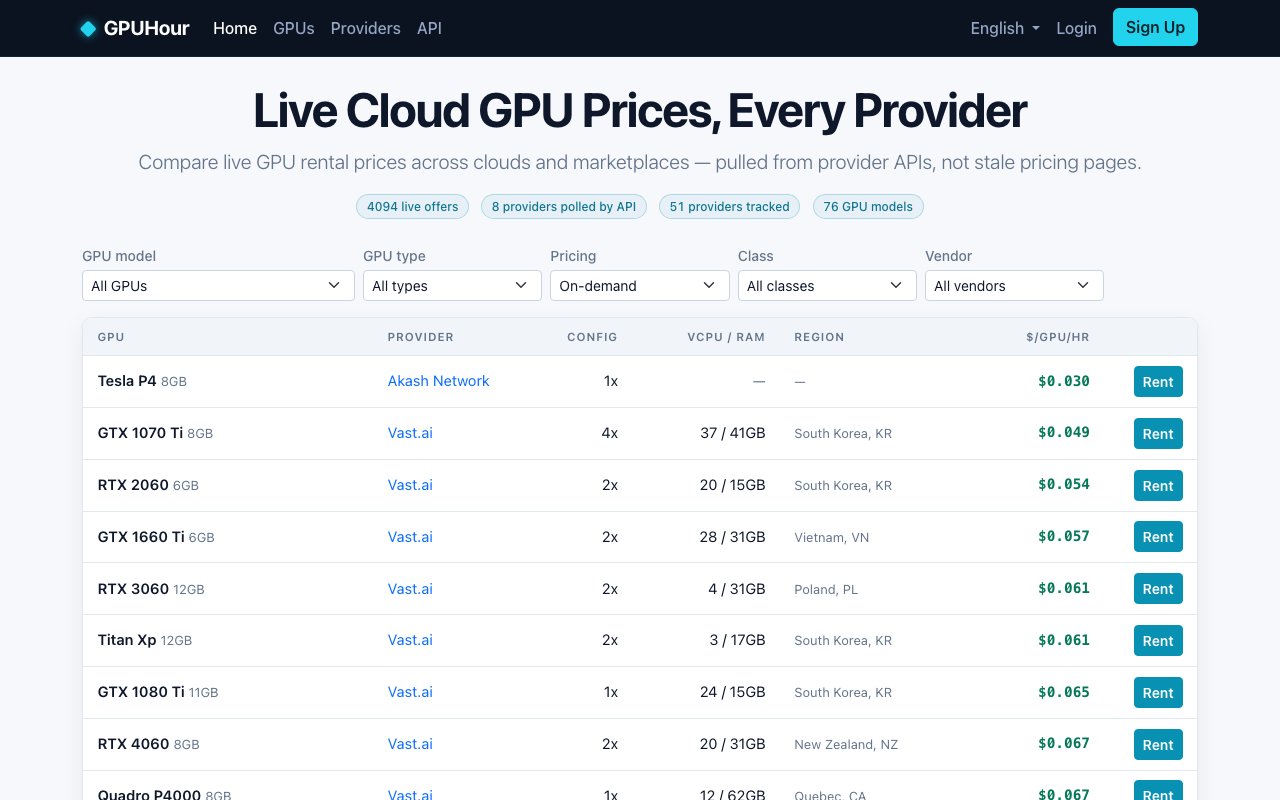
Task: Click the New Zealand, NZ region cell
Action: click(846, 745)
